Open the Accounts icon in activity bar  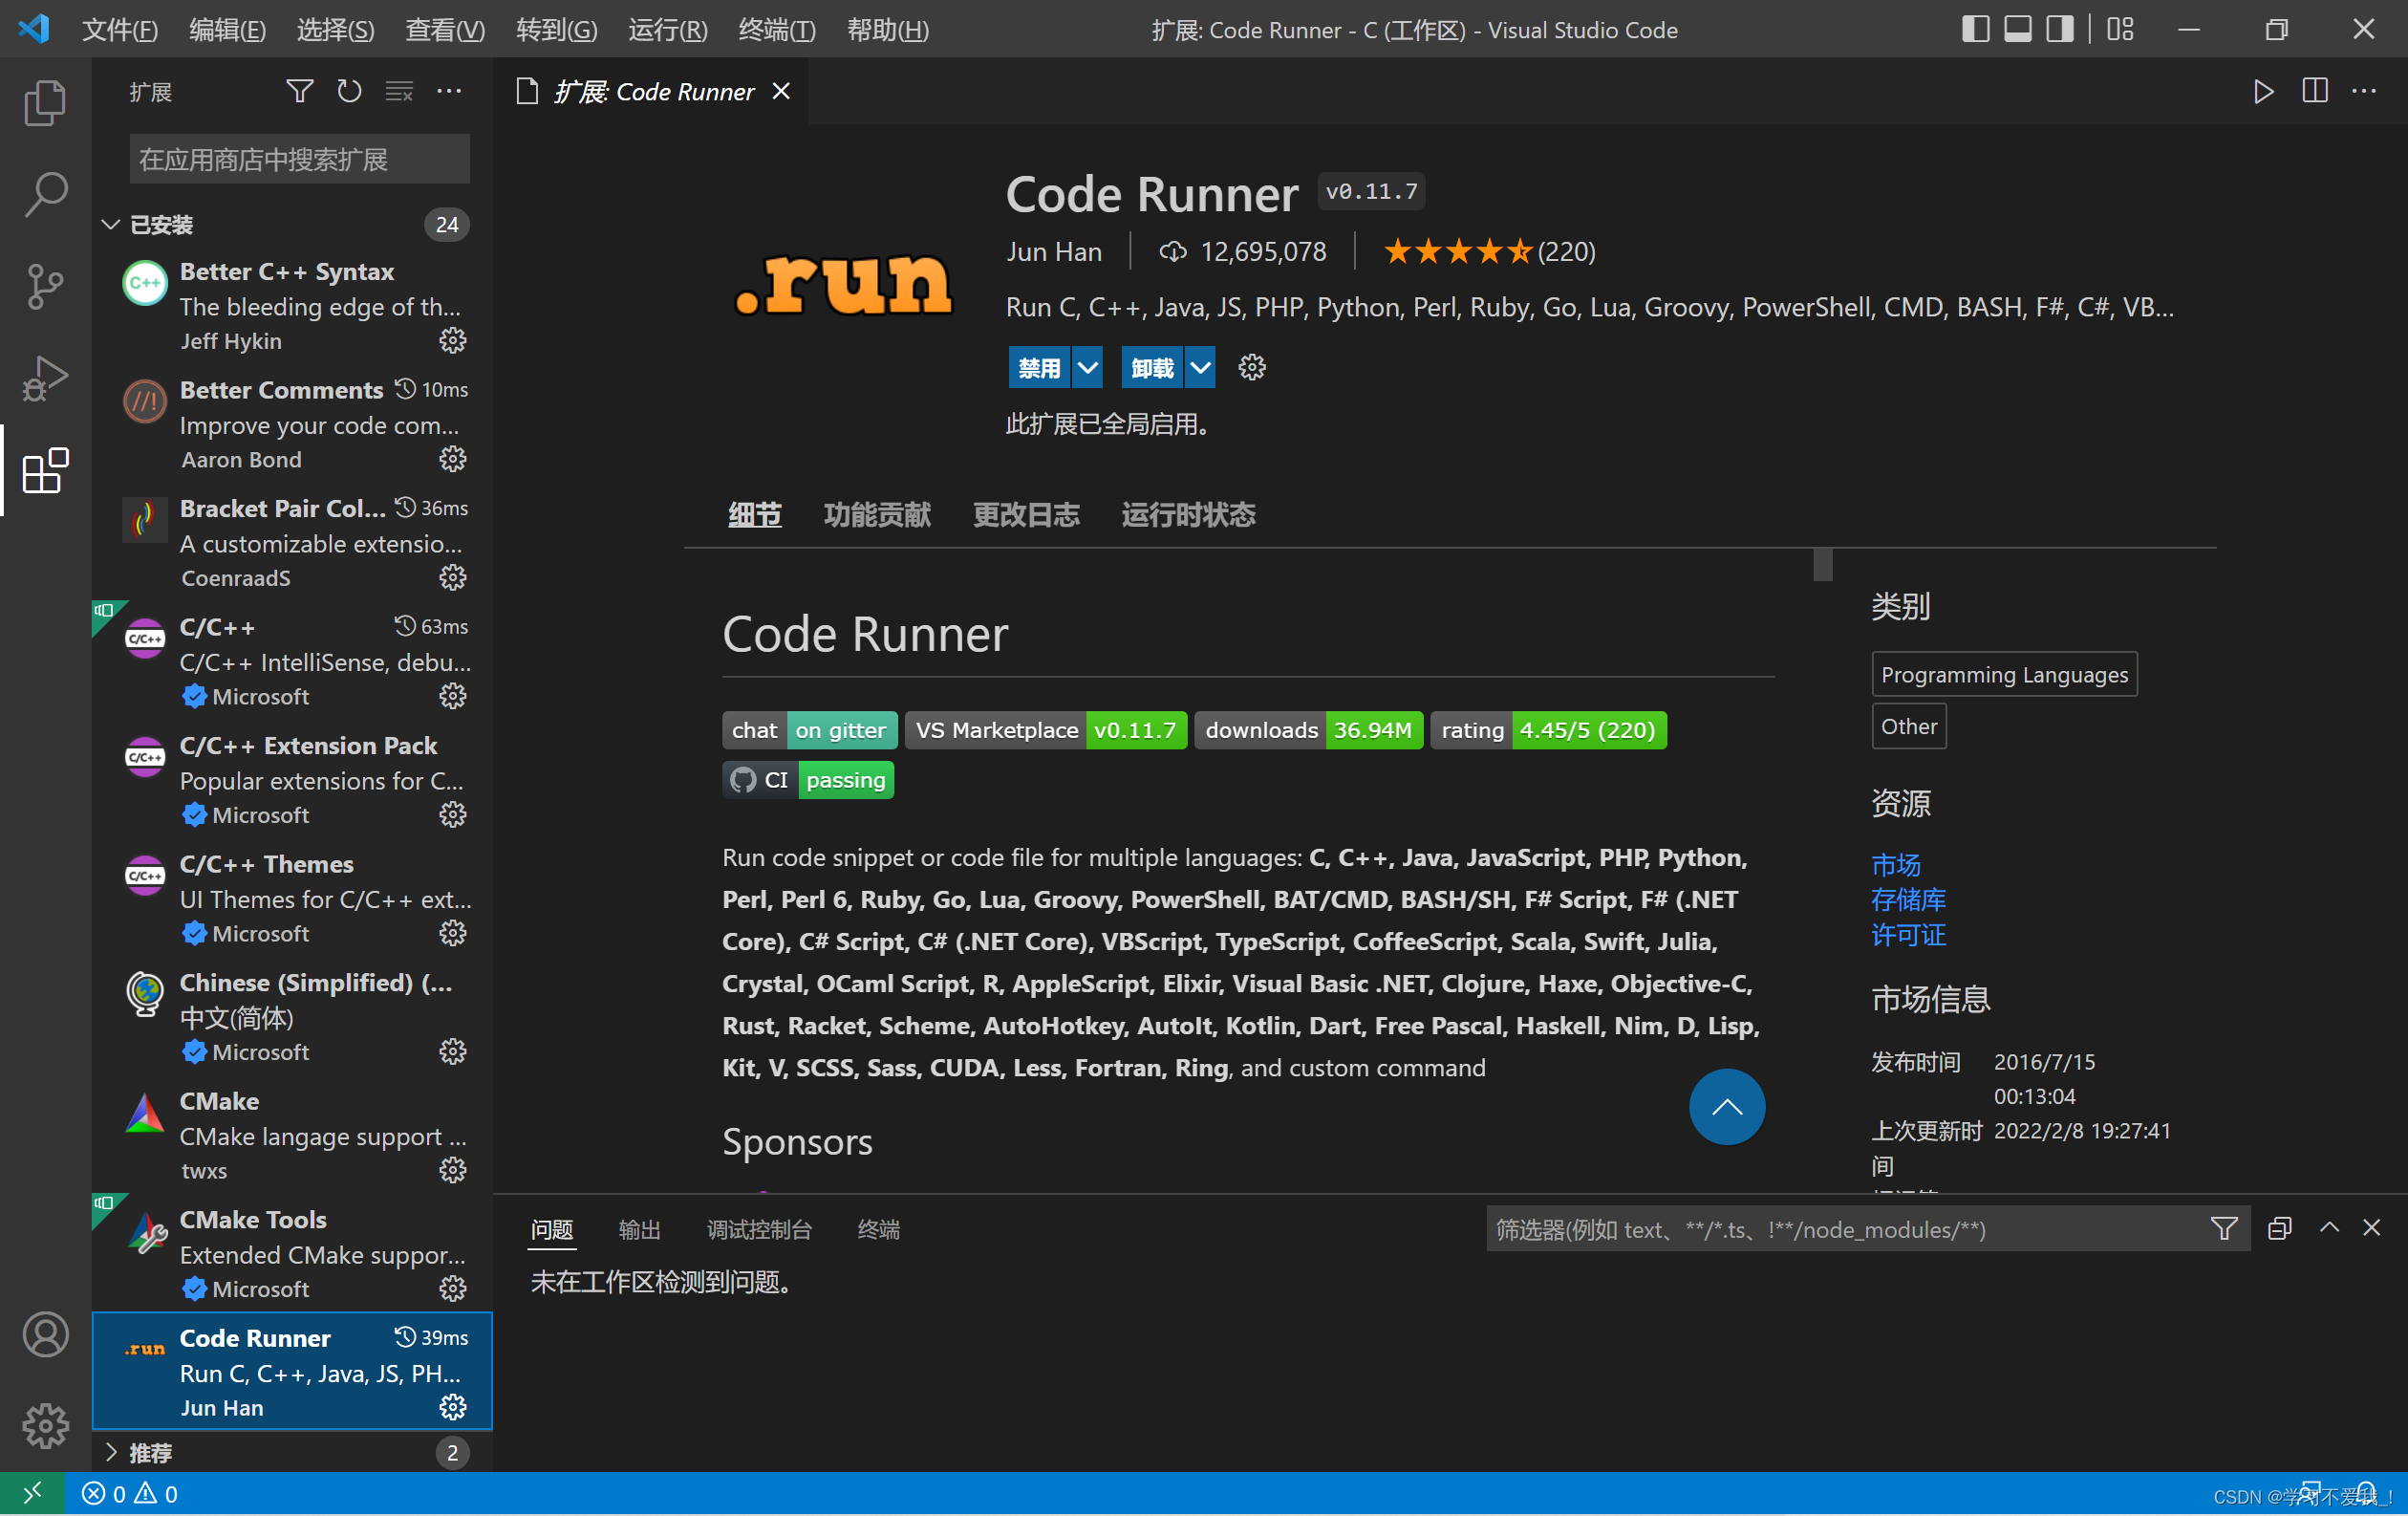click(x=44, y=1335)
